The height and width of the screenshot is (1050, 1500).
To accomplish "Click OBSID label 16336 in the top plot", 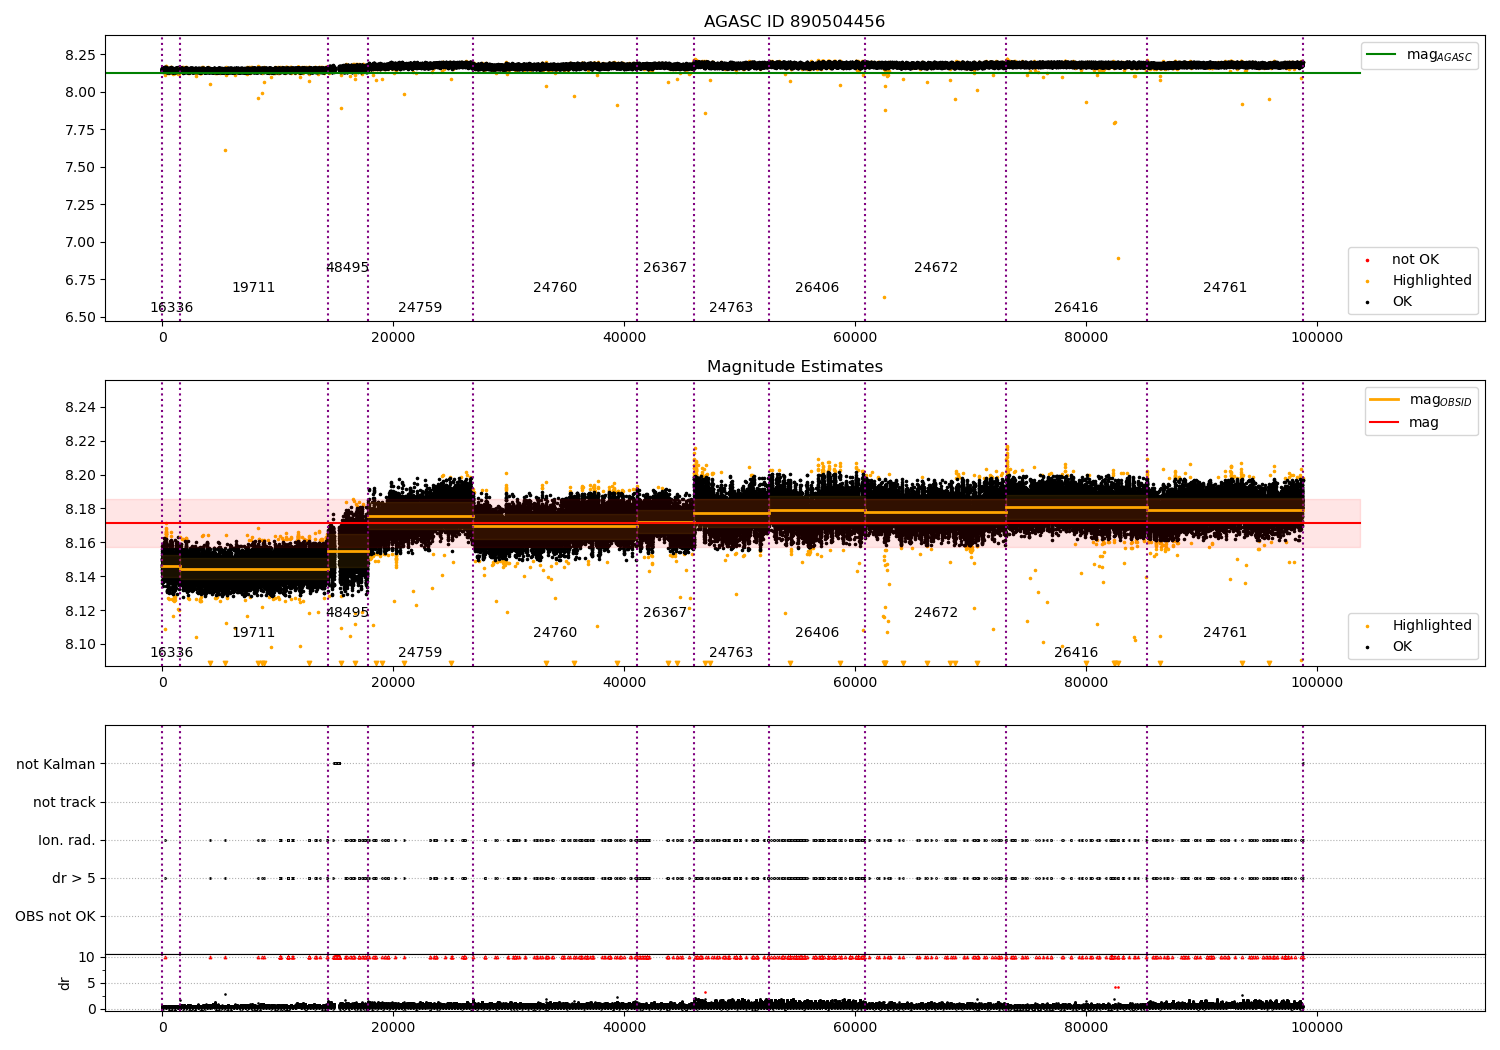I will click(171, 308).
